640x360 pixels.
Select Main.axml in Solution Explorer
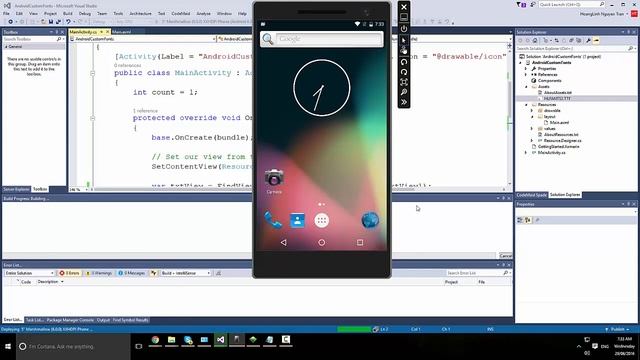tap(559, 122)
